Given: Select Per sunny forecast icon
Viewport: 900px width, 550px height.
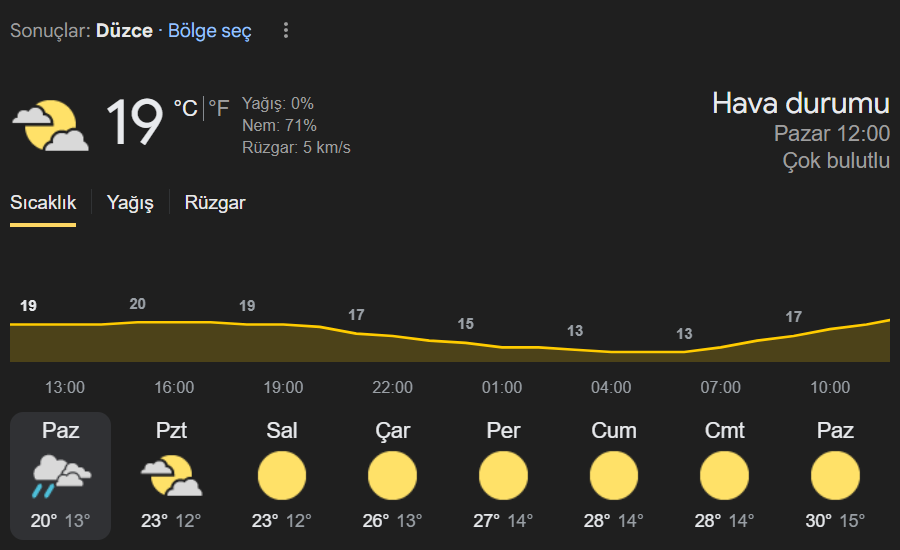Looking at the screenshot, I should click(503, 476).
